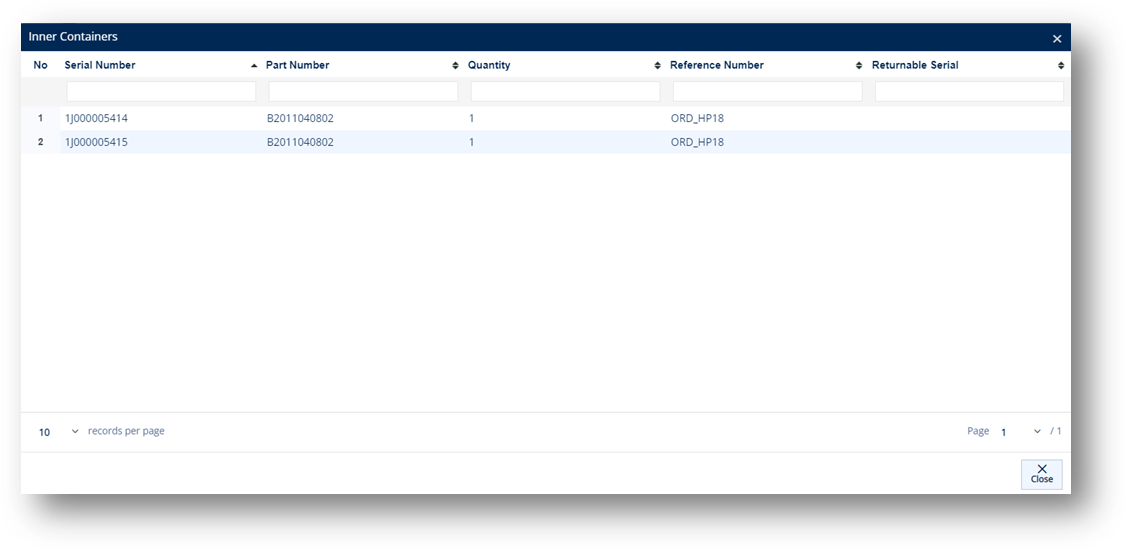Close the Inner Containers dialog with X icon
Viewport: 1126px width, 549px height.
(1056, 39)
